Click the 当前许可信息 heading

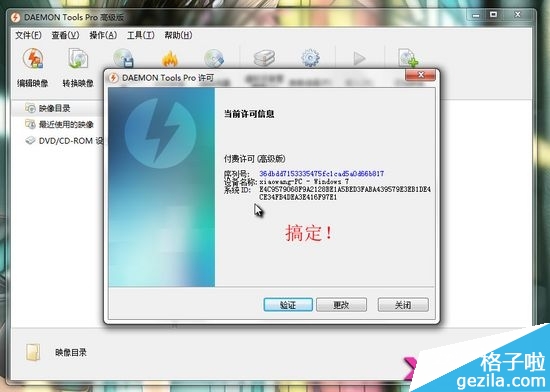[249, 114]
